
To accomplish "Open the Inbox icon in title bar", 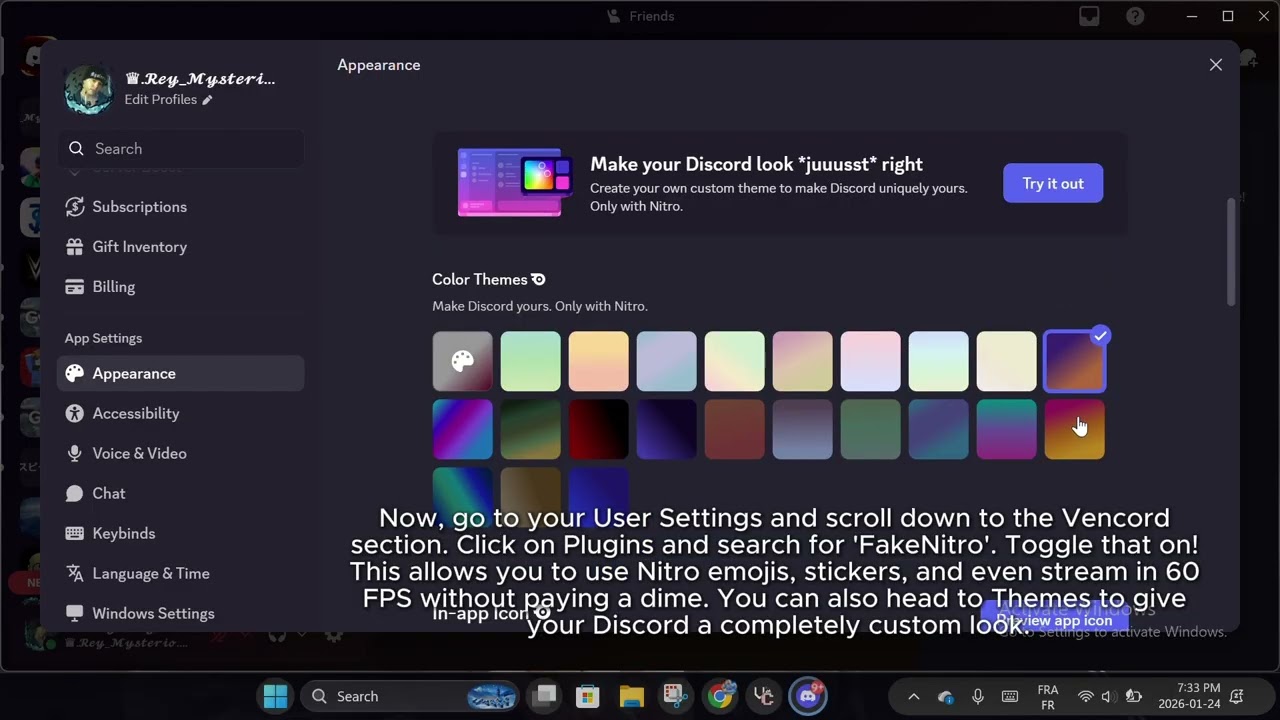I will tap(1089, 16).
